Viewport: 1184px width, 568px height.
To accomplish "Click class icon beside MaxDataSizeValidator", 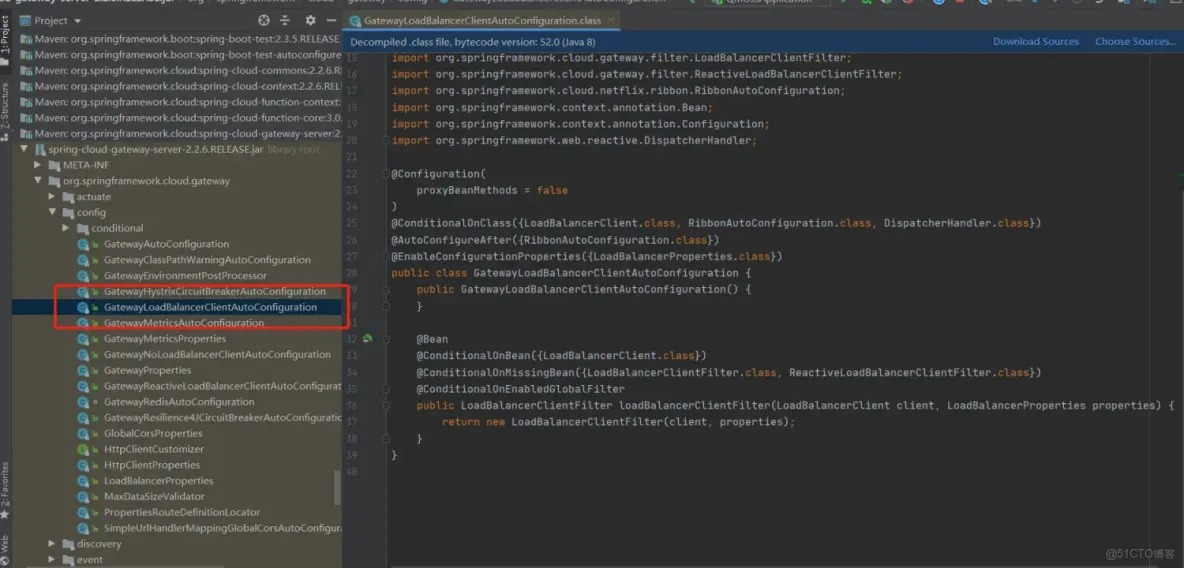I will (84, 497).
